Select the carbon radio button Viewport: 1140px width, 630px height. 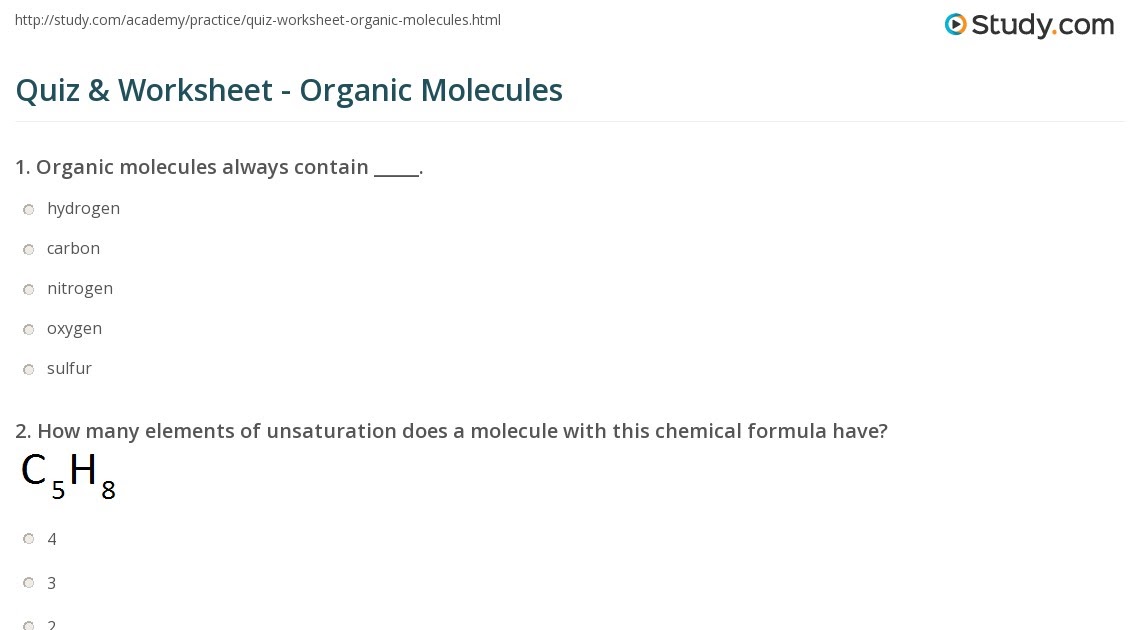(x=28, y=249)
